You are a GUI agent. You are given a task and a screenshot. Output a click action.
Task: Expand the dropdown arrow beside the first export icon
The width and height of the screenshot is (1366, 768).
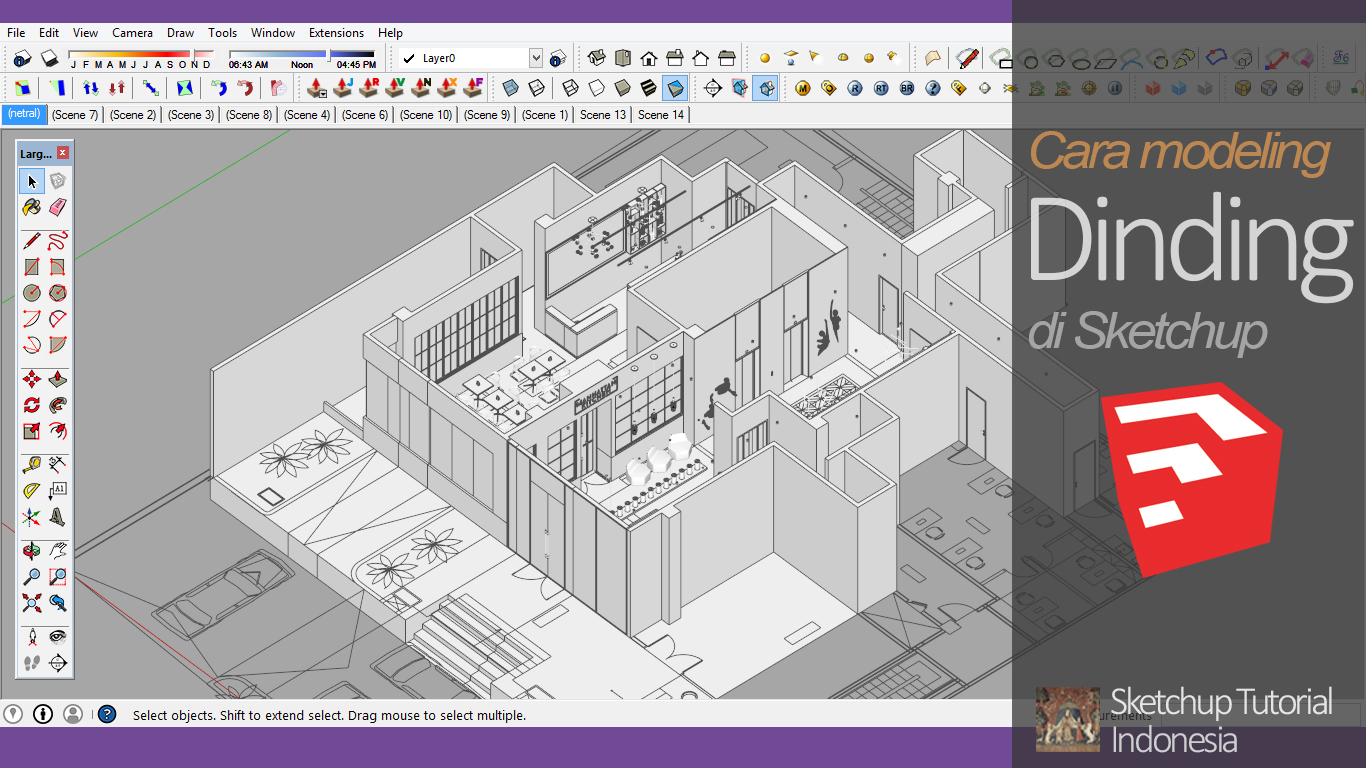322,93
